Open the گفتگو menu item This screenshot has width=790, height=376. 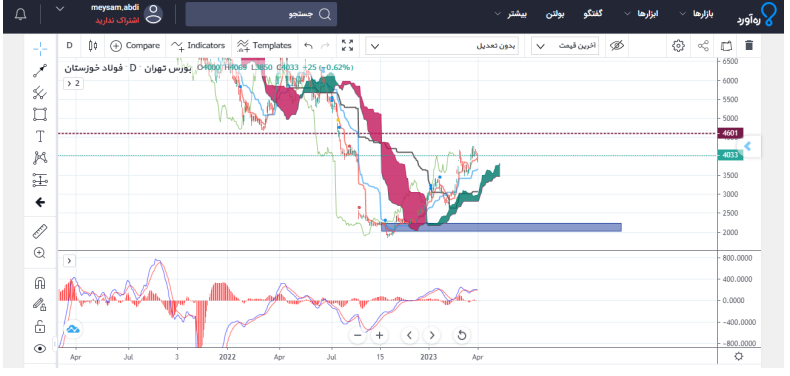click(593, 14)
